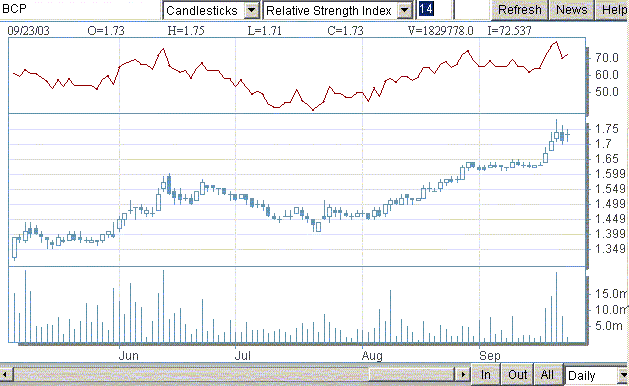This screenshot has height=386, width=629.
Task: Click the 1.549 price axis label
Action: coord(610,189)
